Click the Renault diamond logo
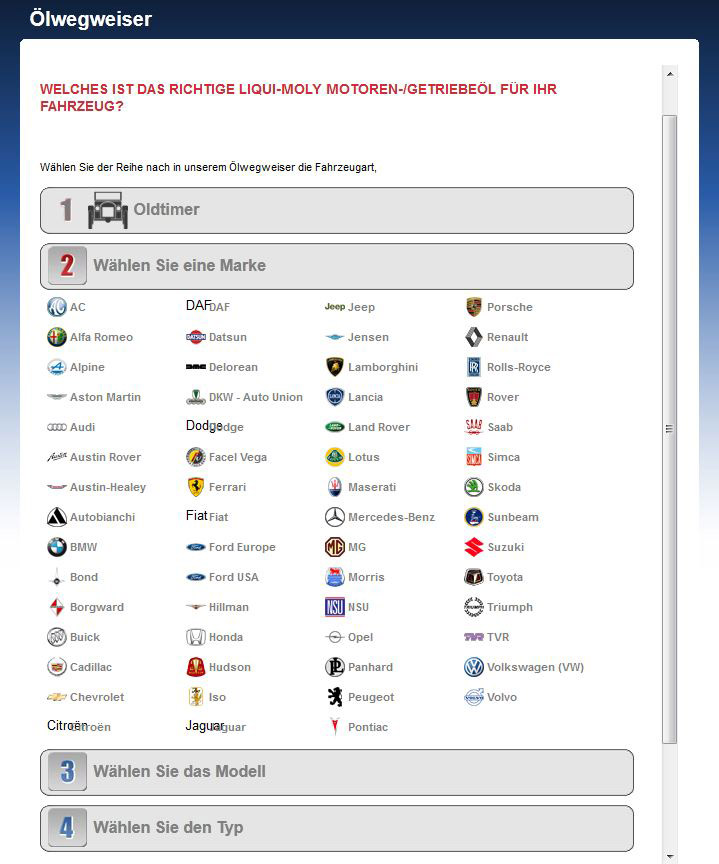The image size is (719, 864). point(474,337)
